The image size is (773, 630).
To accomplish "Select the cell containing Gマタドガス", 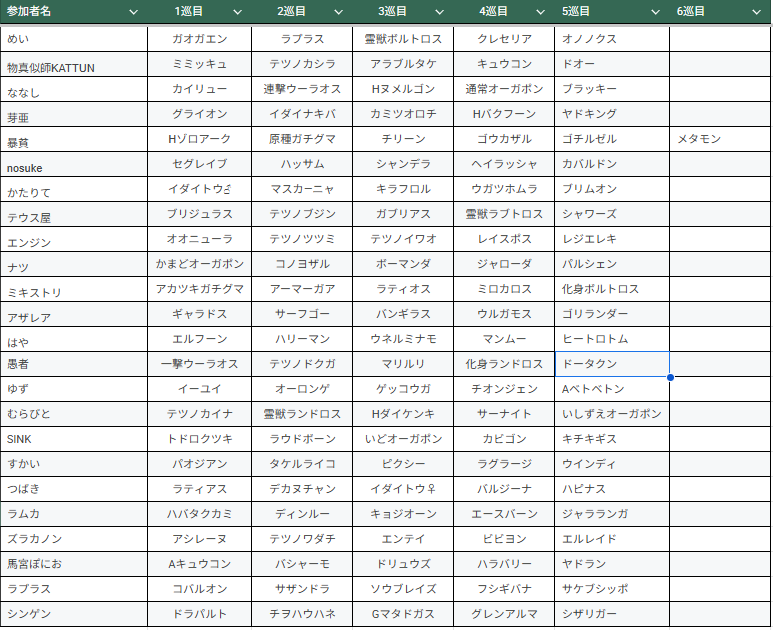I will [x=403, y=614].
